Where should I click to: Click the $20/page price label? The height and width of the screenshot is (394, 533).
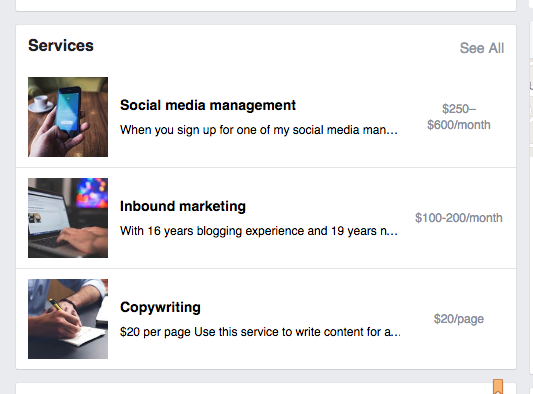459,319
